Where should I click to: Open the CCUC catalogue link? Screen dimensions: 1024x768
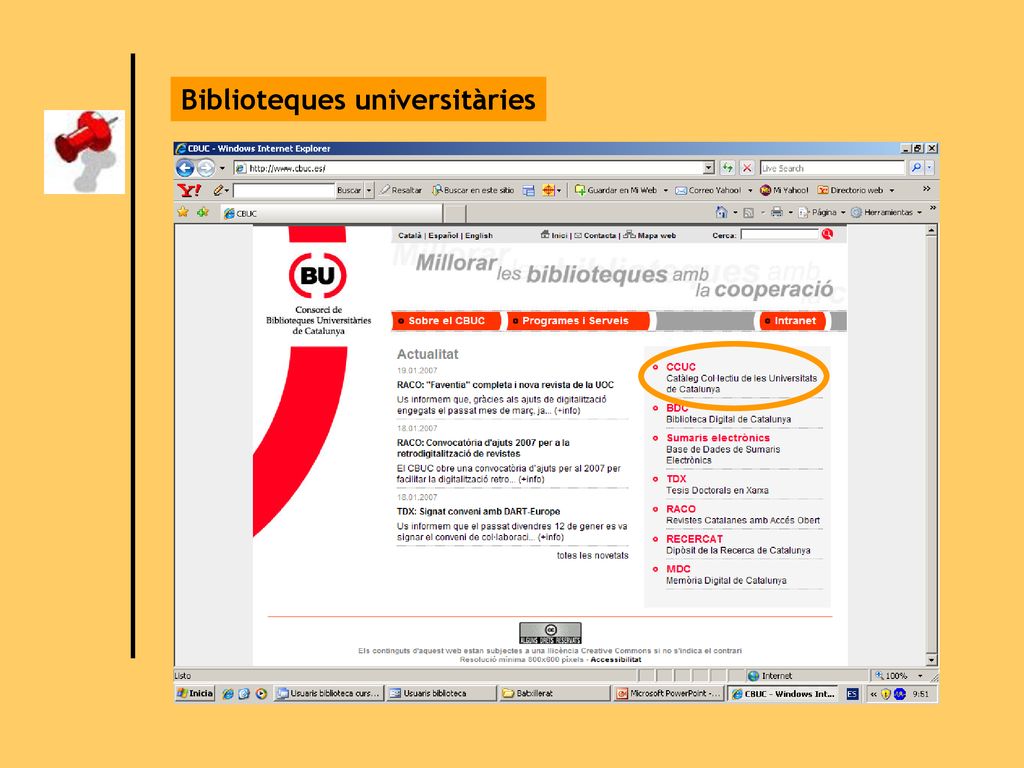pos(680,367)
